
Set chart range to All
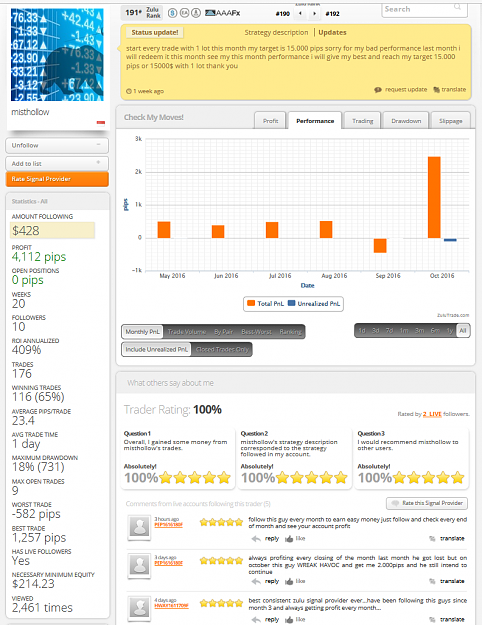pos(462,330)
